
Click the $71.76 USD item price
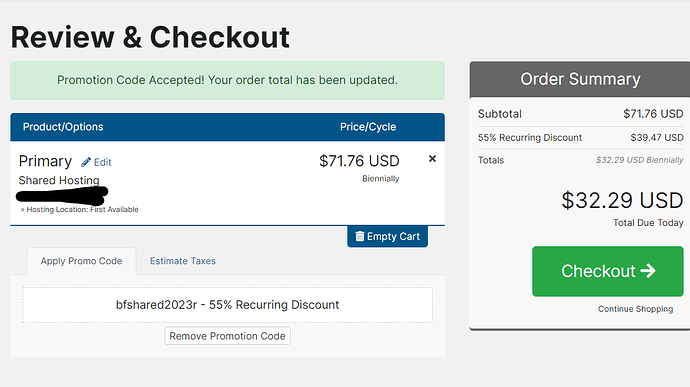359,161
